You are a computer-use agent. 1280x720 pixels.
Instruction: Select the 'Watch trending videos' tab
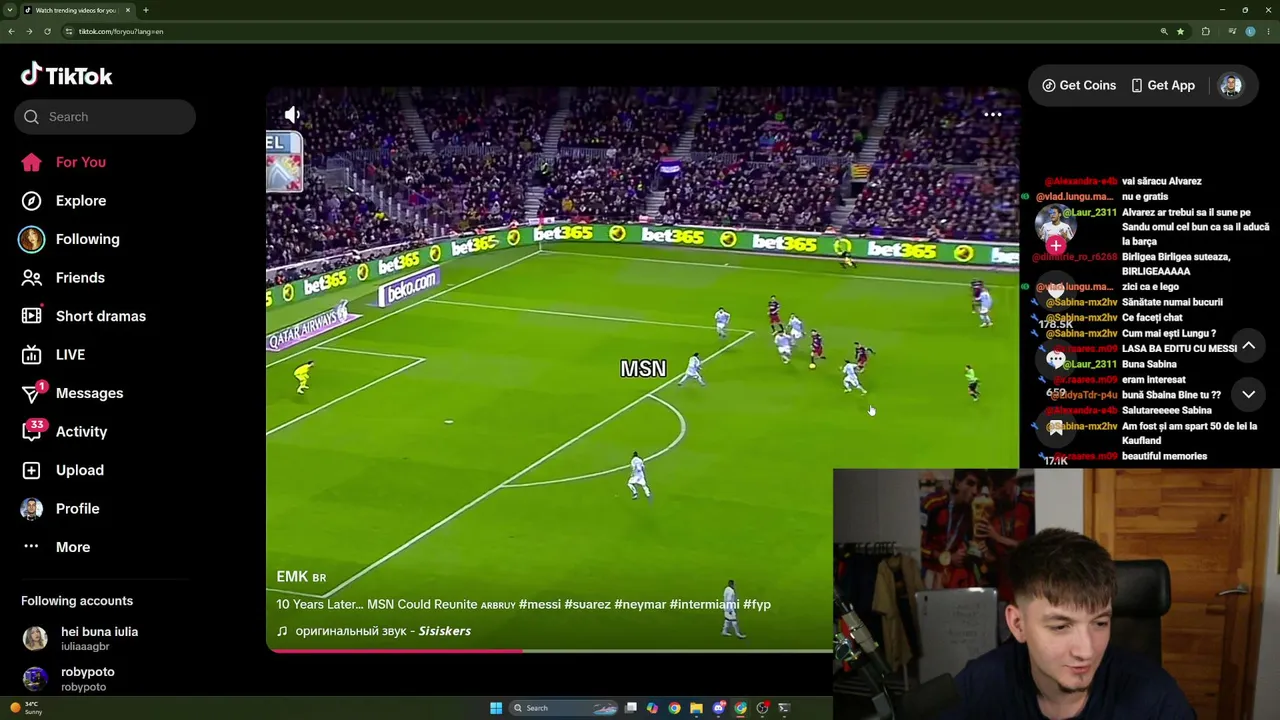(x=78, y=10)
